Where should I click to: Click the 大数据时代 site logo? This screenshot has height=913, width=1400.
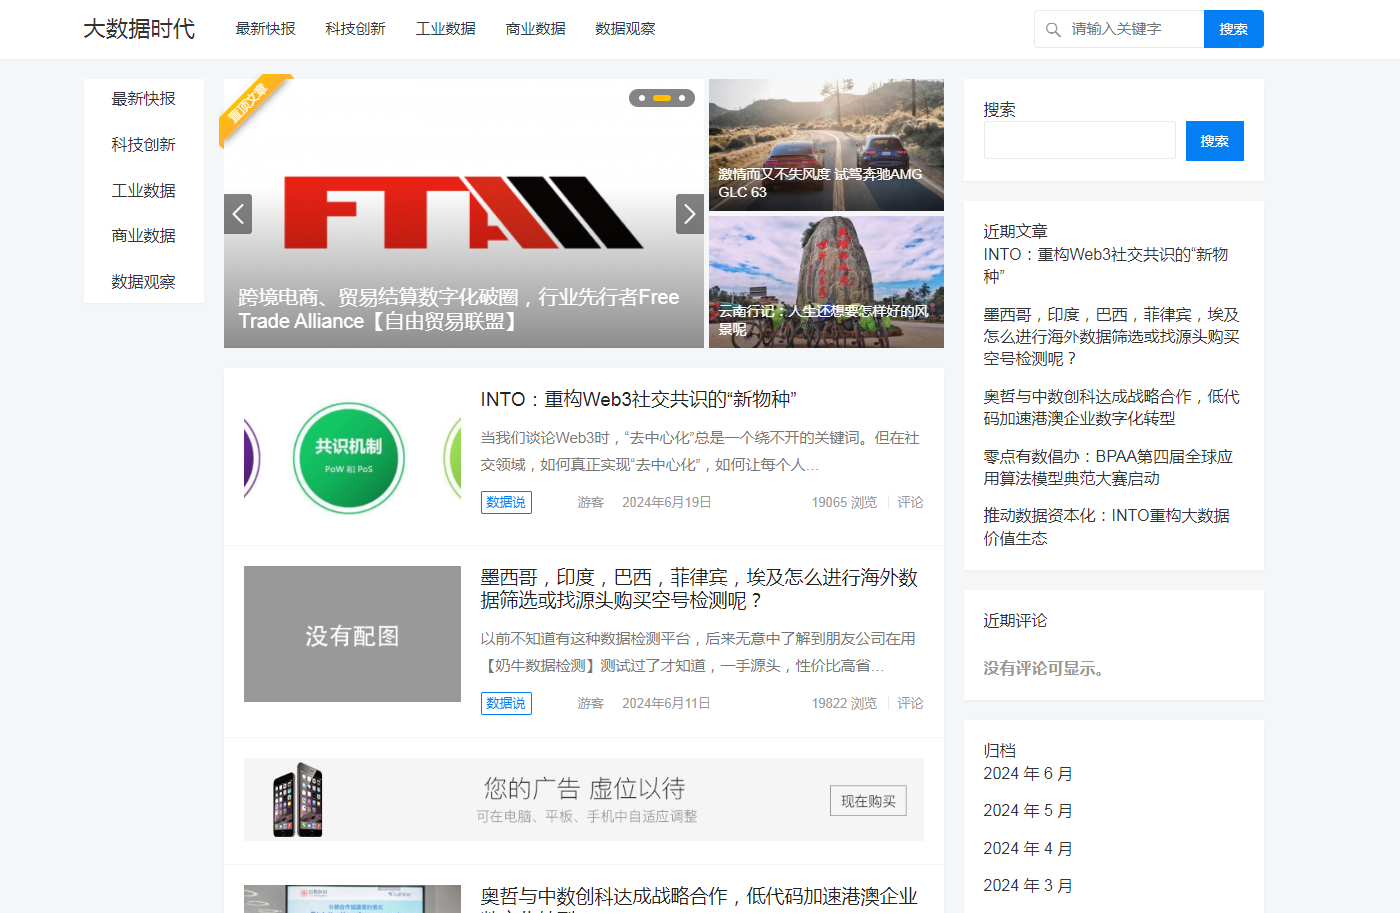pos(139,29)
